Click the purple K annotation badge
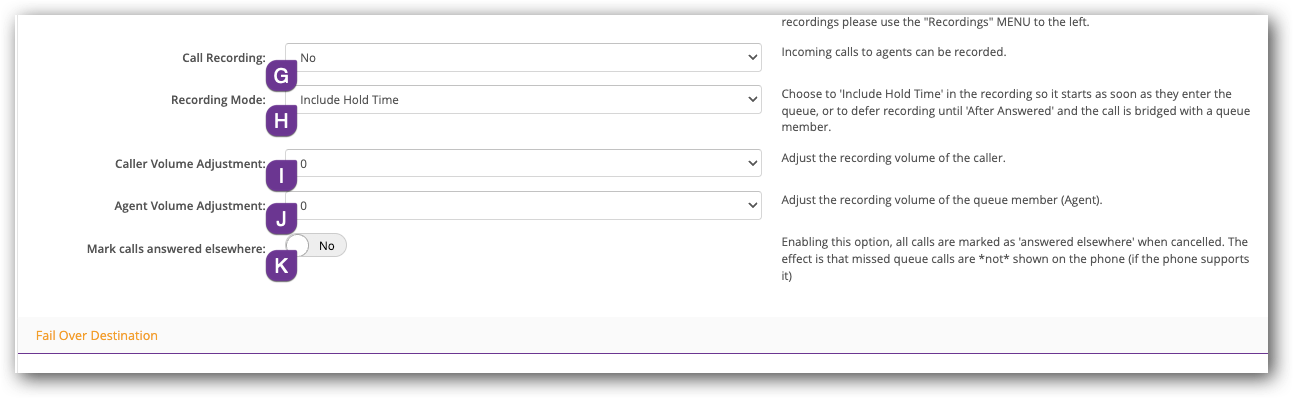The height and width of the screenshot is (398, 1293). click(x=281, y=265)
